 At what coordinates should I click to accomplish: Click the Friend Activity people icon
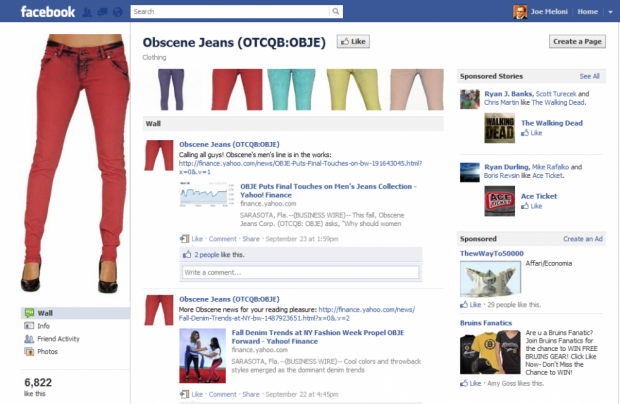(29, 339)
